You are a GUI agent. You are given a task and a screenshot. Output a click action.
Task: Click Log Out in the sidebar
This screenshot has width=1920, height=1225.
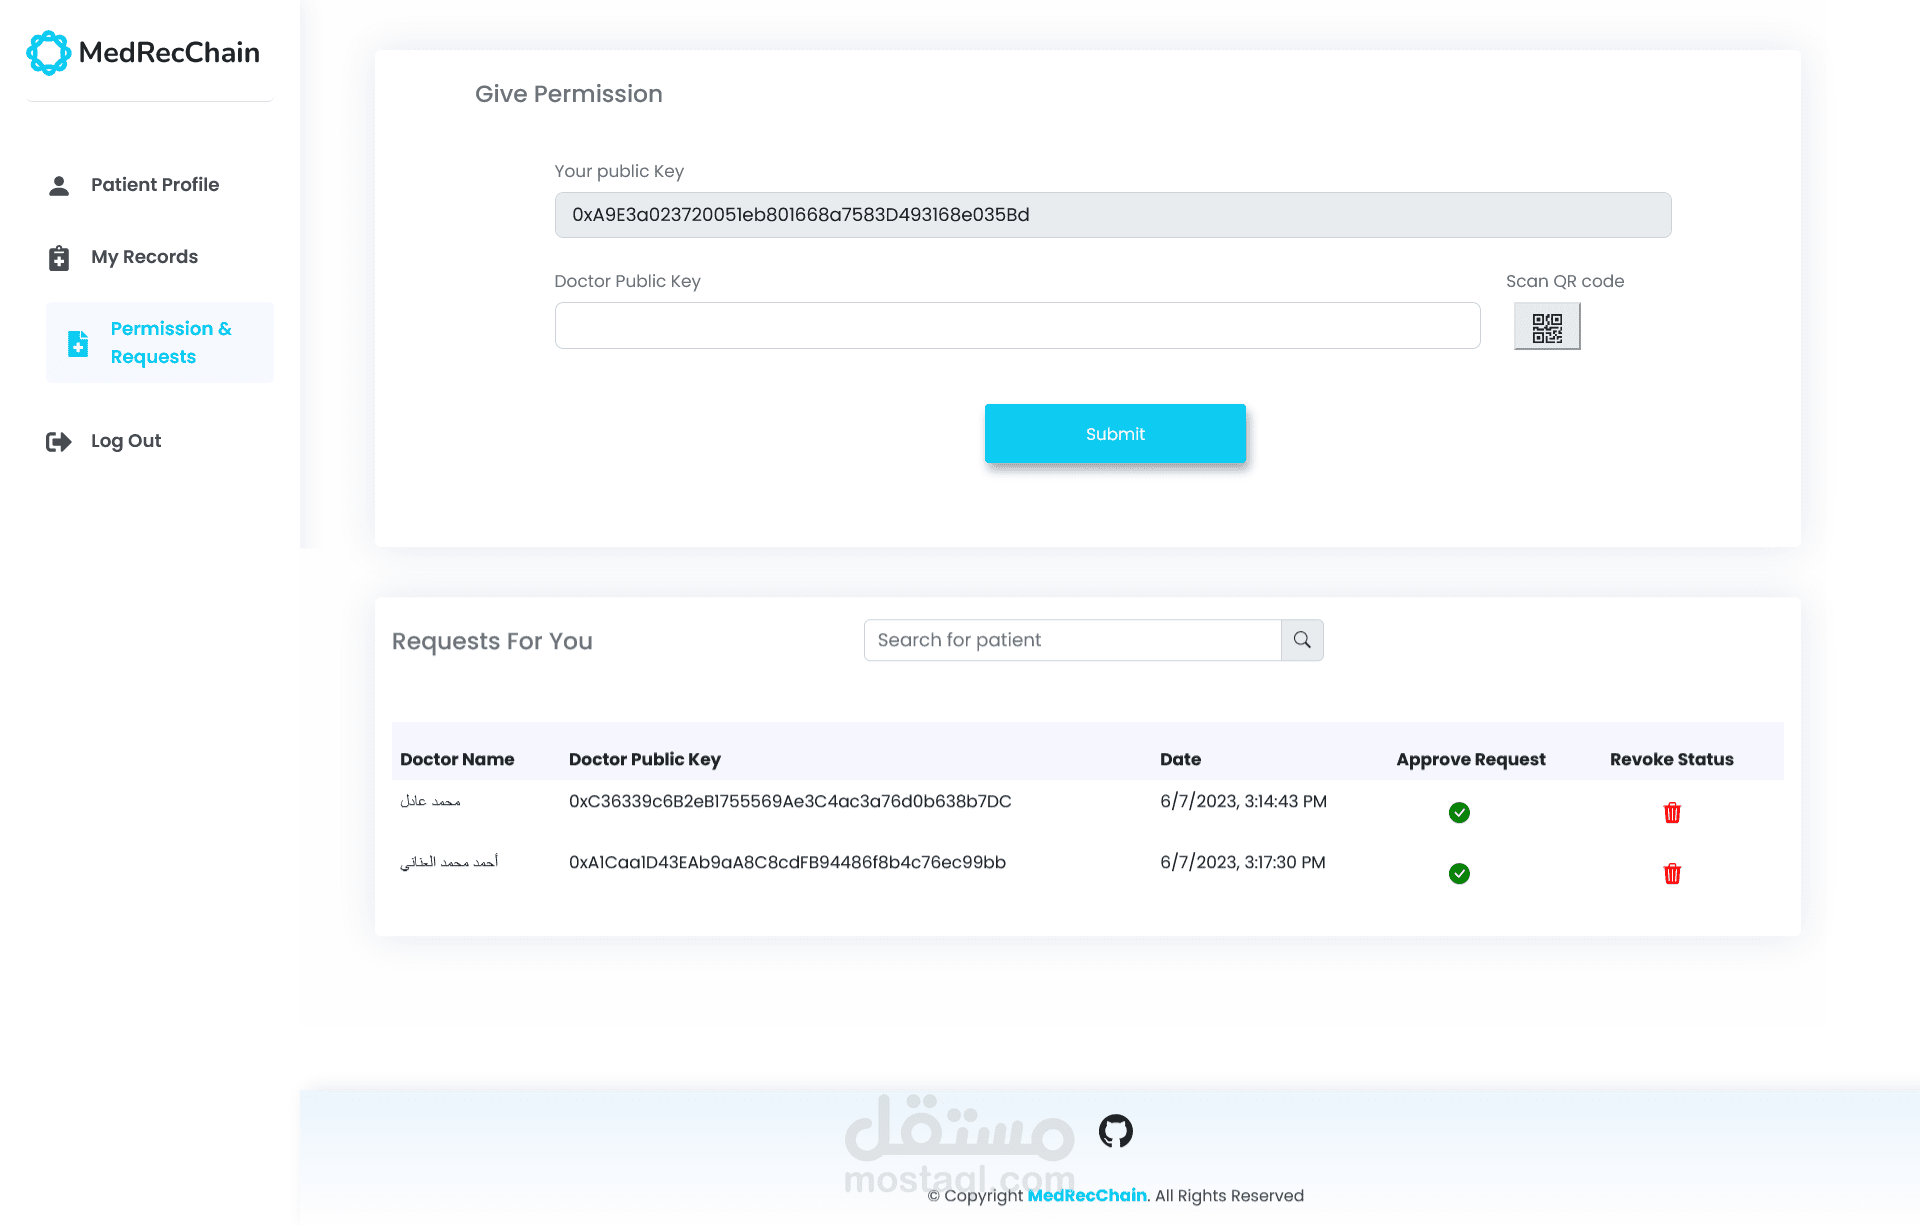(x=126, y=441)
